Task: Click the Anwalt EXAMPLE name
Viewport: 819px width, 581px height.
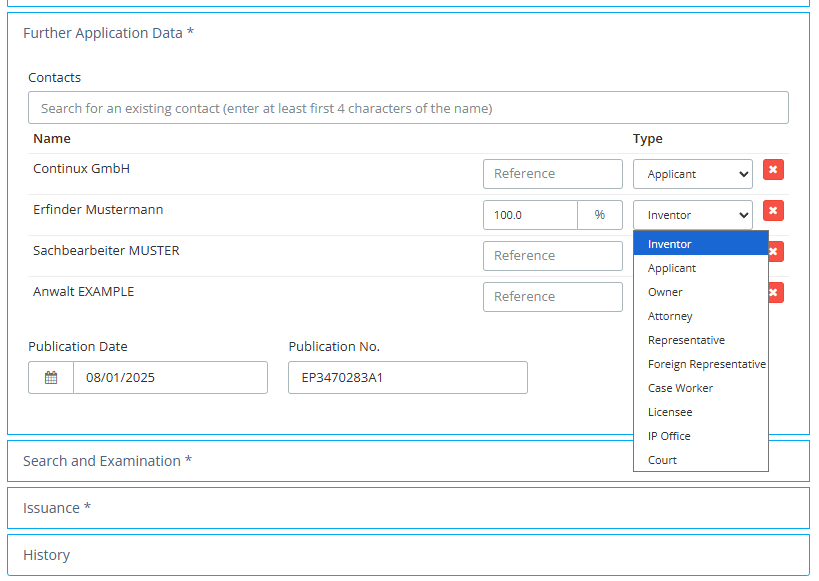Action: click(x=84, y=292)
